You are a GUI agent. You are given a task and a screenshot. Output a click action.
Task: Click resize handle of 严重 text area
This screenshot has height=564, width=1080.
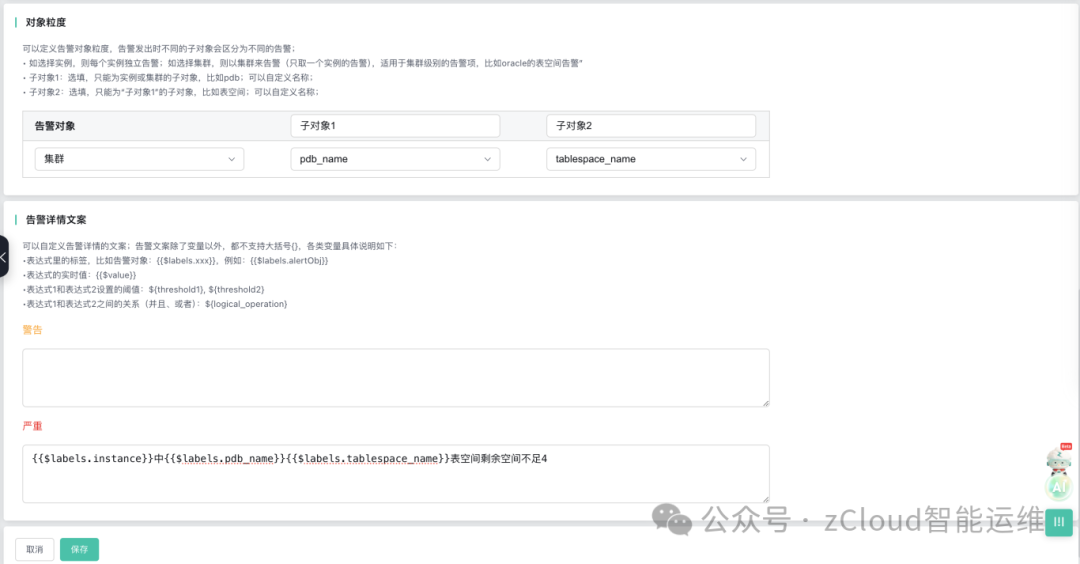point(765,498)
